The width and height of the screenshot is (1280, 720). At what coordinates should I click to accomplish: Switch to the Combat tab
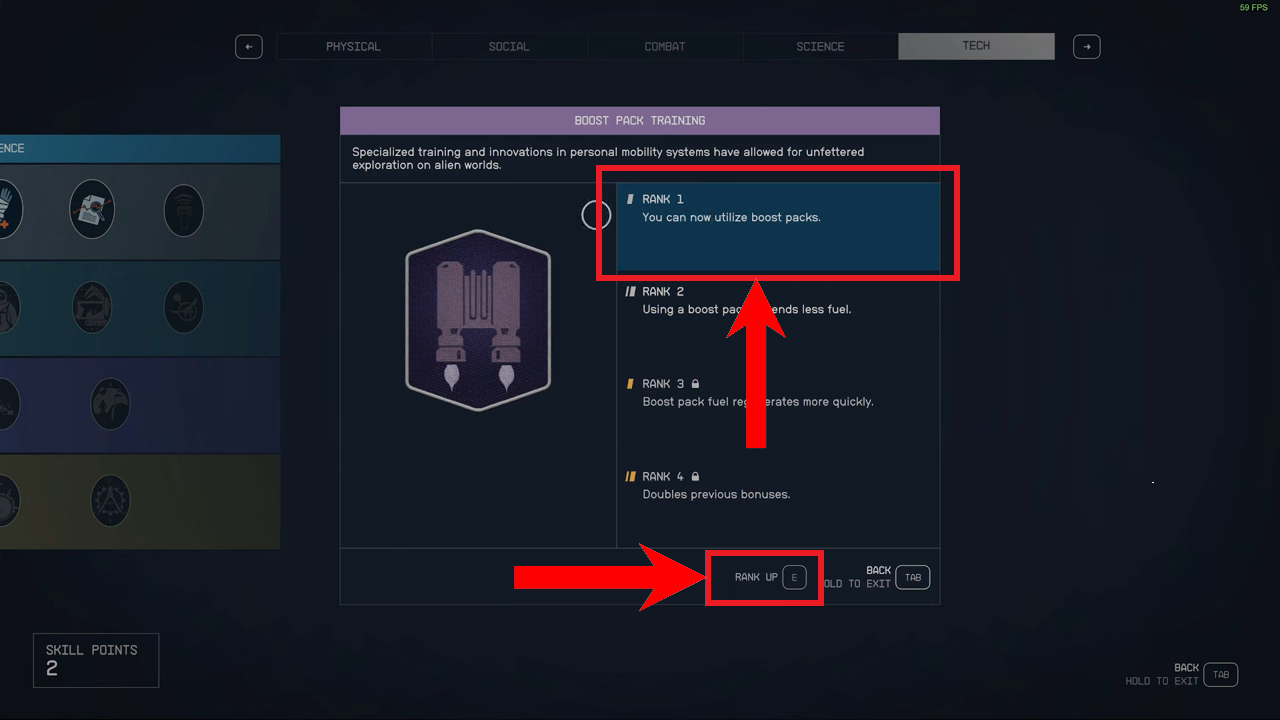click(x=665, y=46)
